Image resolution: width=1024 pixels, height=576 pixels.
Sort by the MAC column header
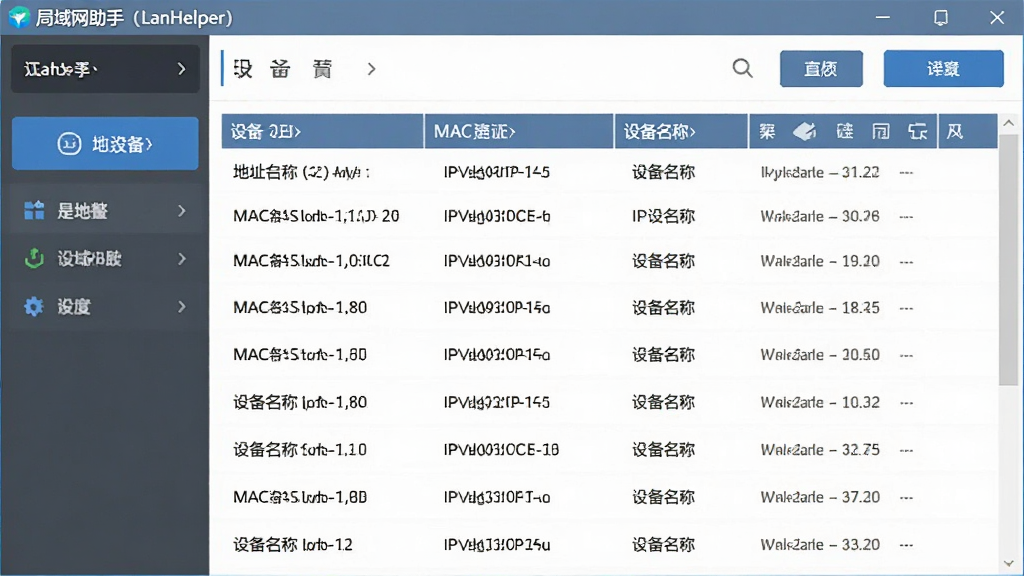(x=519, y=131)
